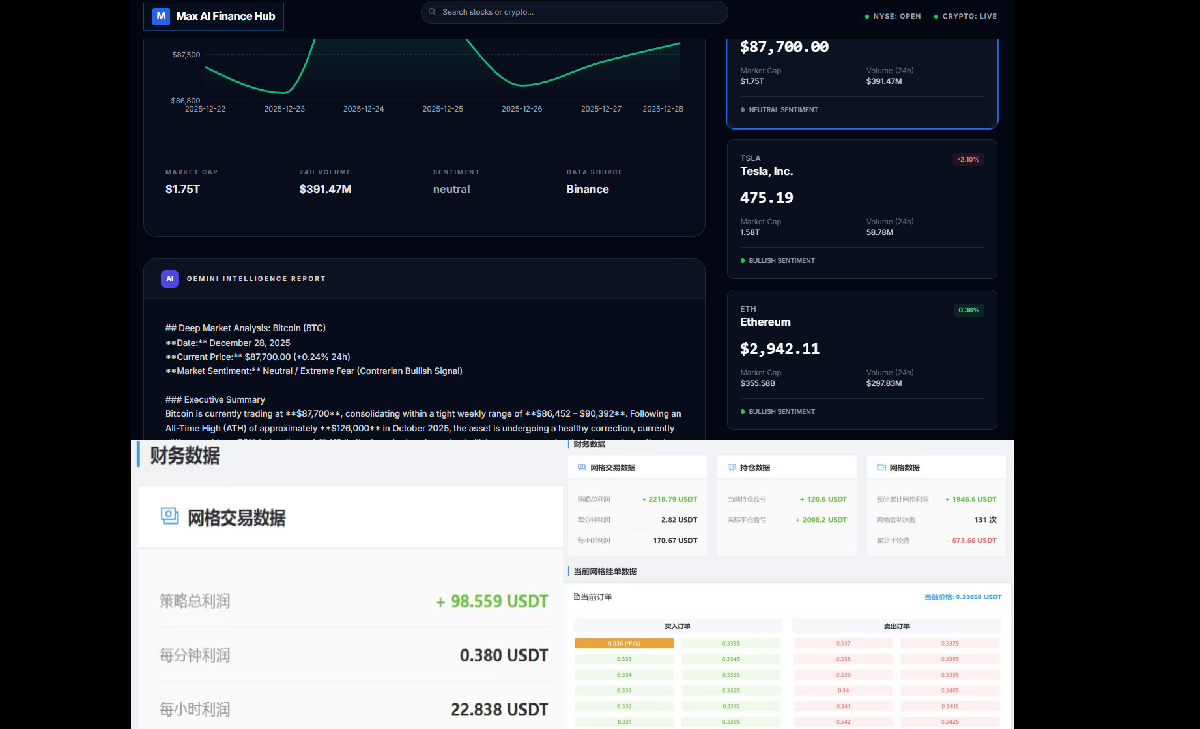Click the neutral sentiment dot on BTC card

pyautogui.click(x=743, y=110)
